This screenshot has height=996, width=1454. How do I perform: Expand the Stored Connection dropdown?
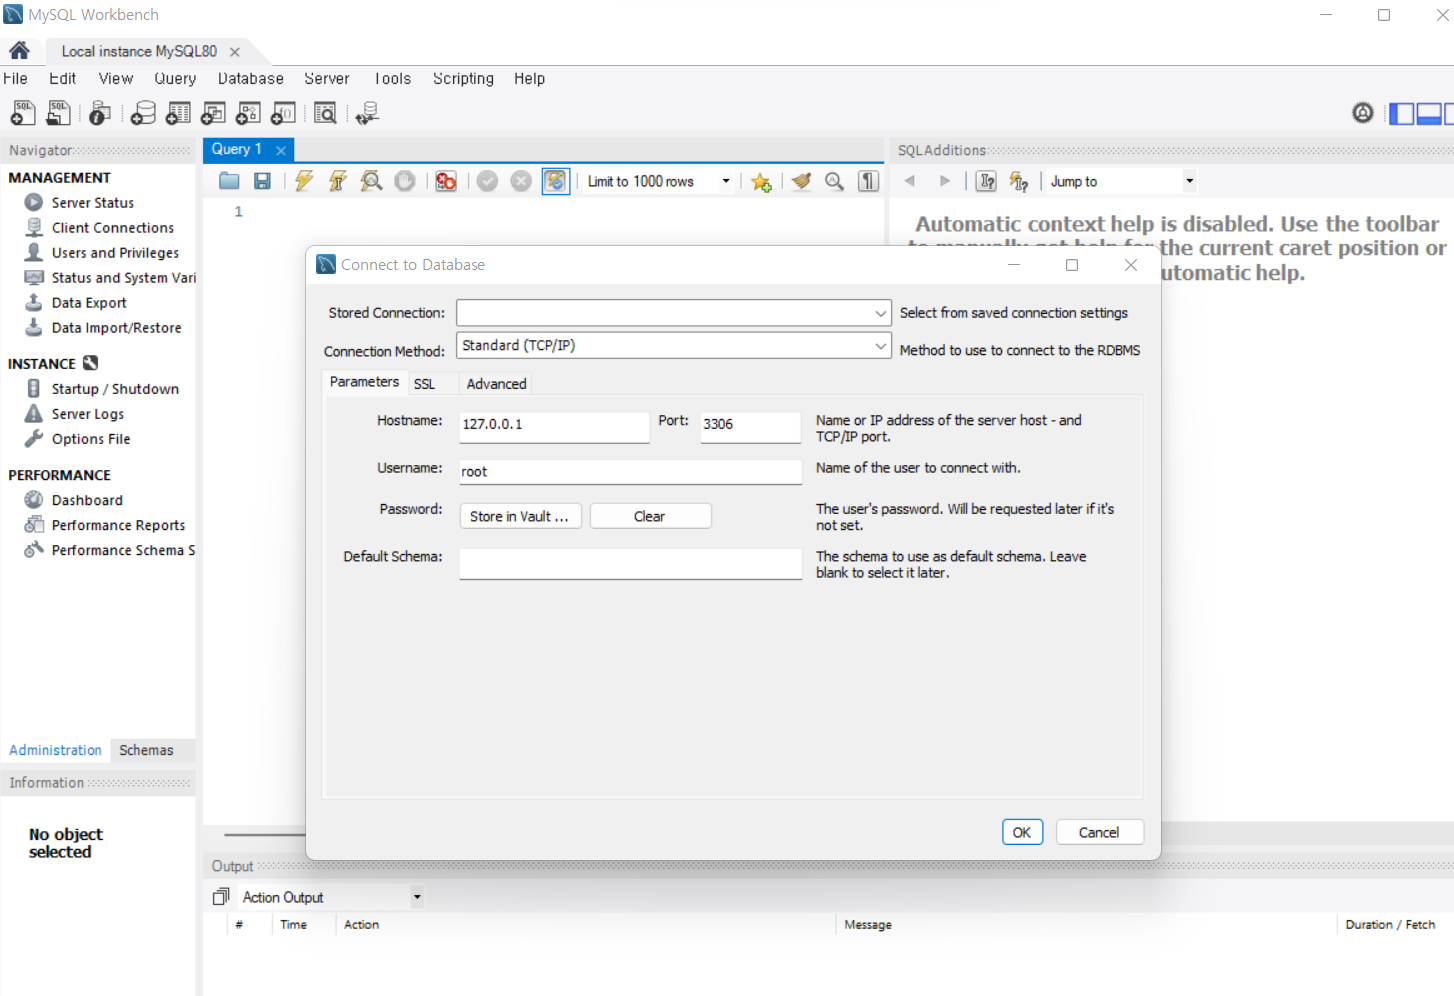(x=880, y=313)
